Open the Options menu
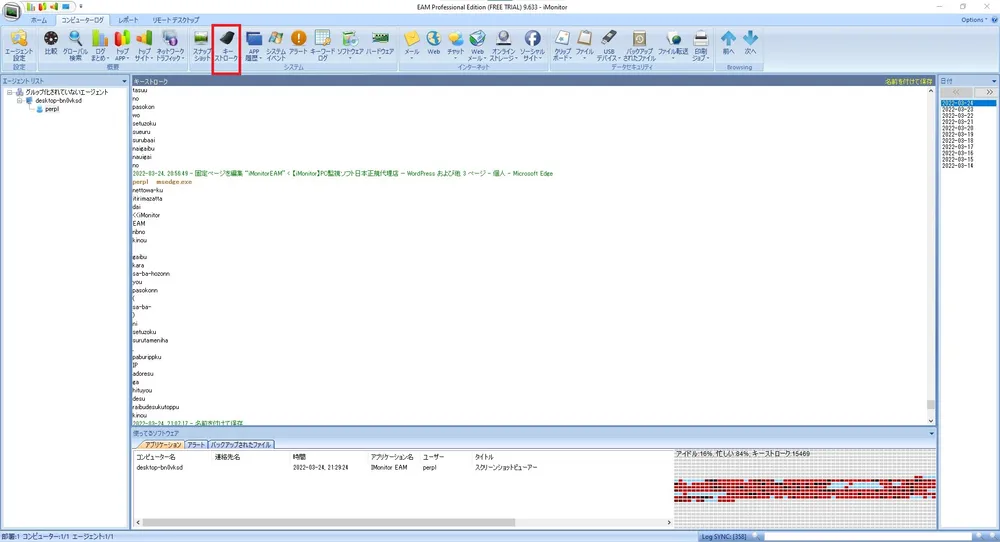The width and height of the screenshot is (1000, 542). click(x=974, y=20)
